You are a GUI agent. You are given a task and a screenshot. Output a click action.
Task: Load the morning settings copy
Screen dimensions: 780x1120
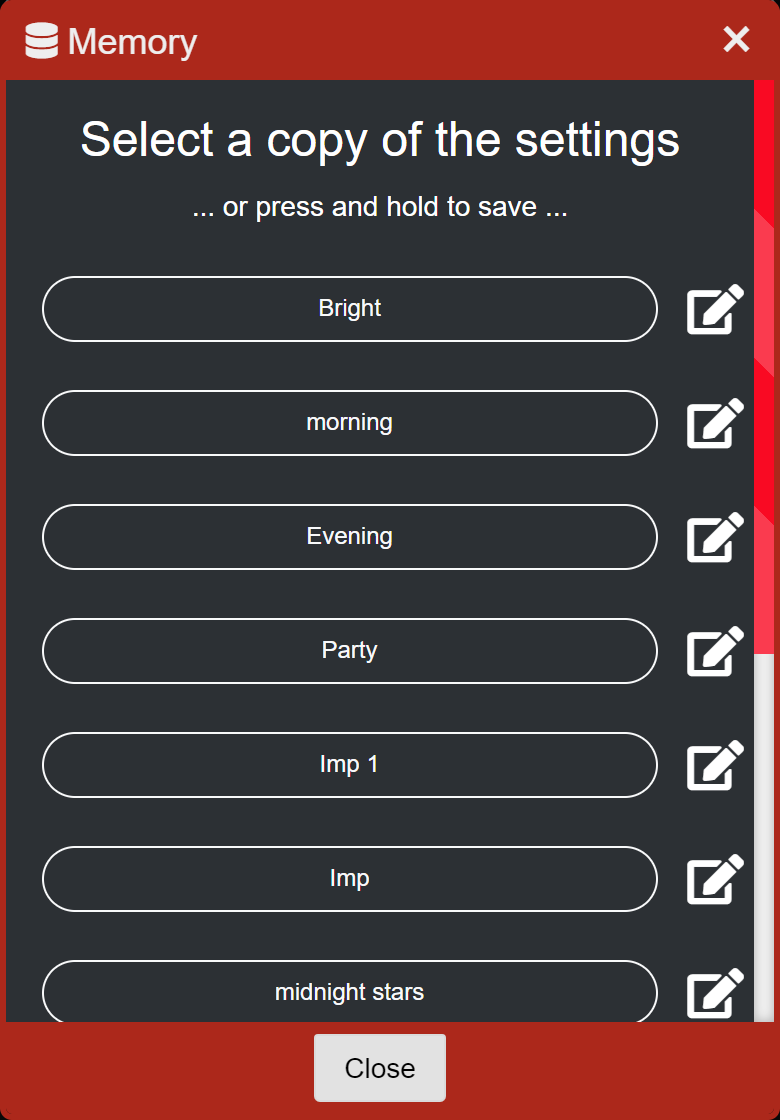pyautogui.click(x=349, y=423)
